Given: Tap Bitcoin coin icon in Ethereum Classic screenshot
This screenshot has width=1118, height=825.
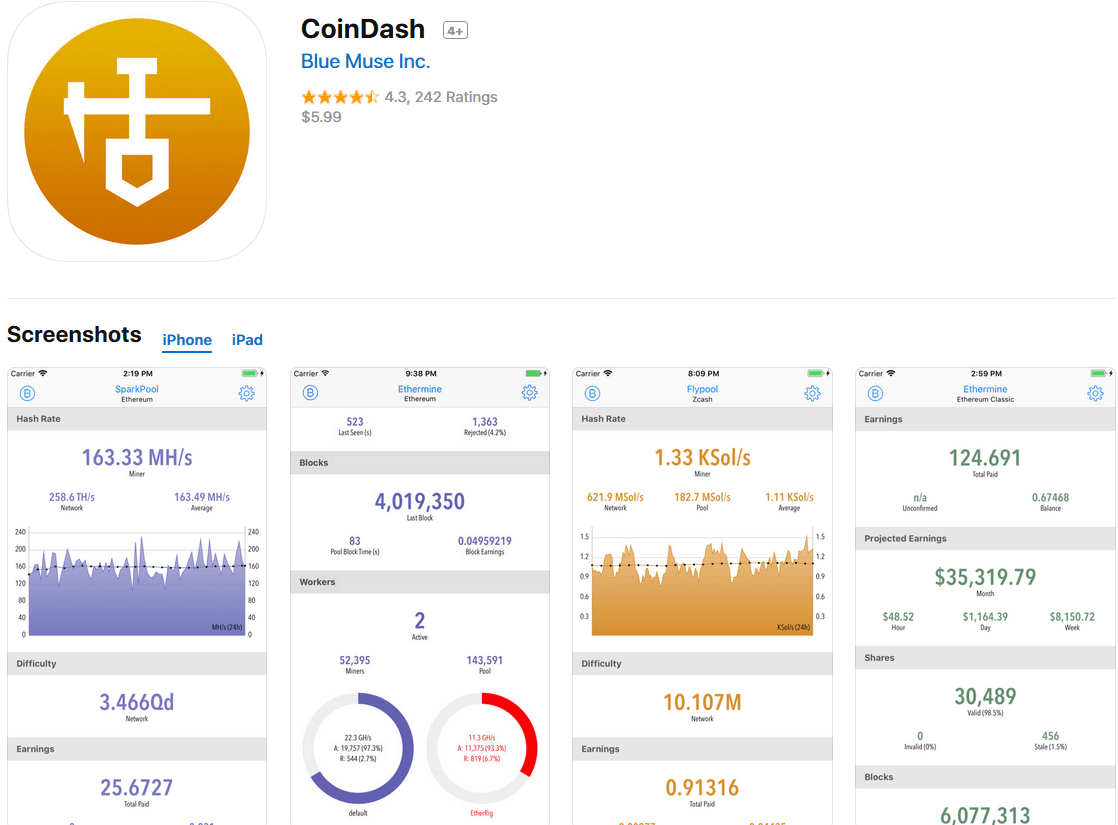Looking at the screenshot, I should point(875,393).
